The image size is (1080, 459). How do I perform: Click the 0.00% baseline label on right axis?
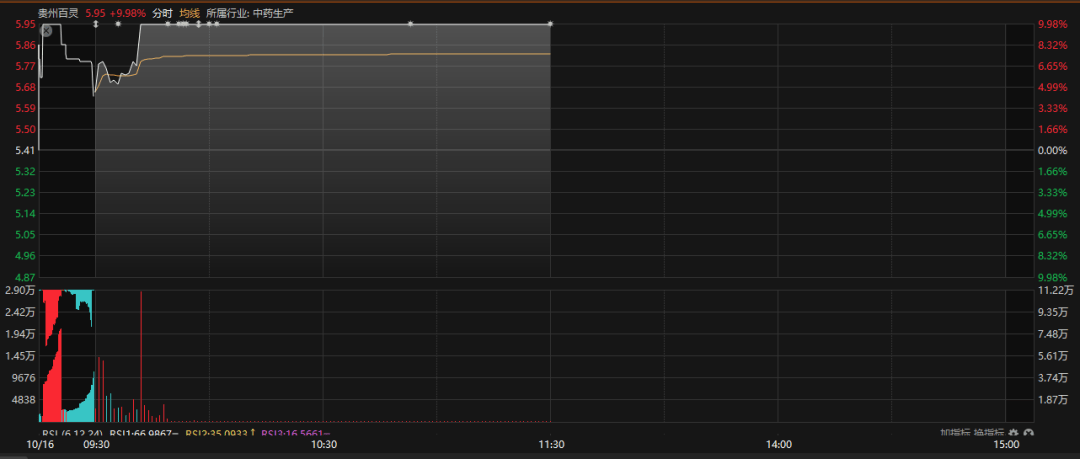pos(1052,150)
